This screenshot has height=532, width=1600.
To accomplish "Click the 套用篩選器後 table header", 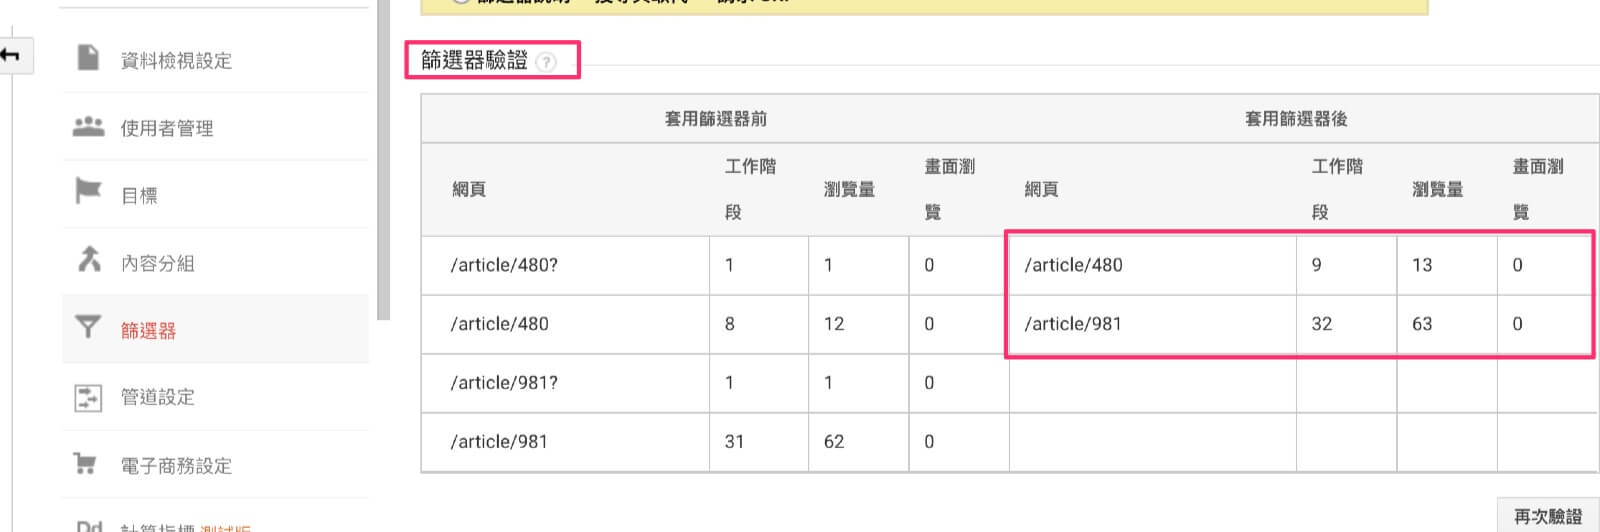I will click(x=1295, y=119).
